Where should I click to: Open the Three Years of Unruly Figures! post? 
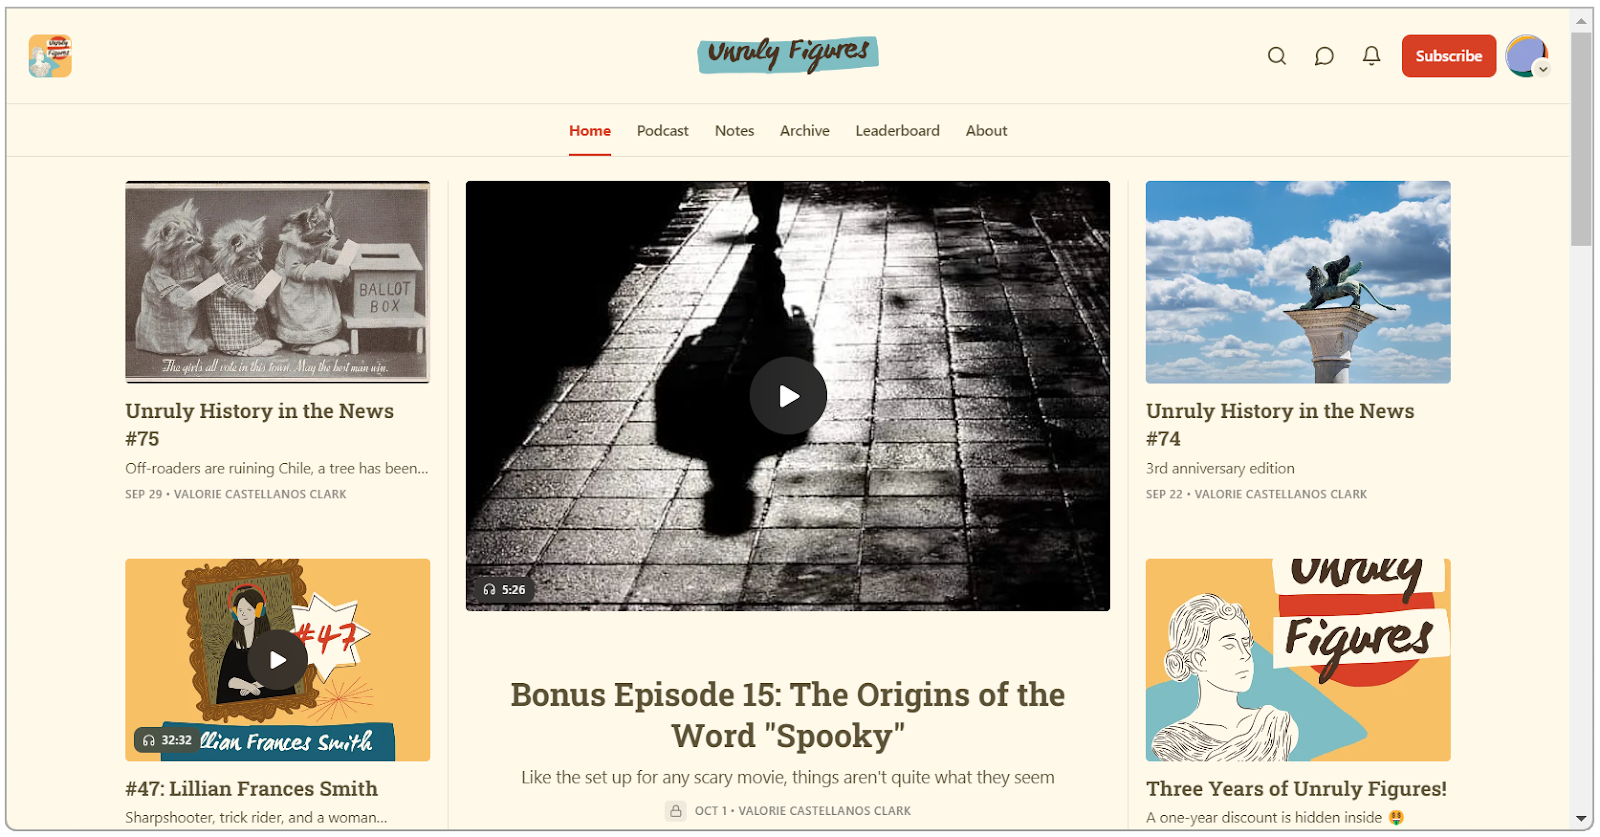click(1296, 789)
